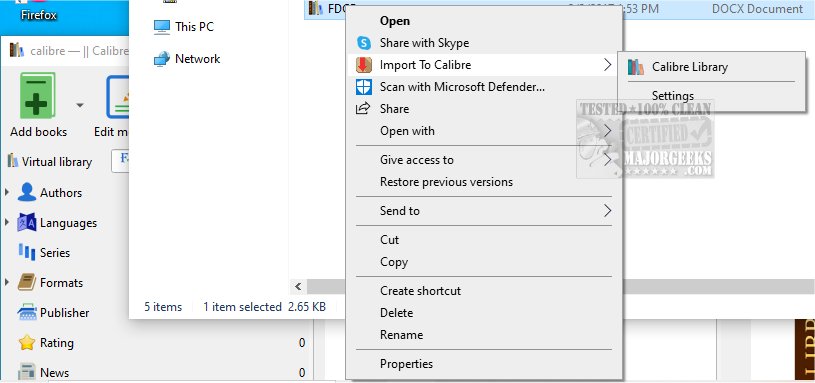Image resolution: width=815 pixels, height=383 pixels.
Task: Click the selected file's book icon
Action: [x=316, y=8]
